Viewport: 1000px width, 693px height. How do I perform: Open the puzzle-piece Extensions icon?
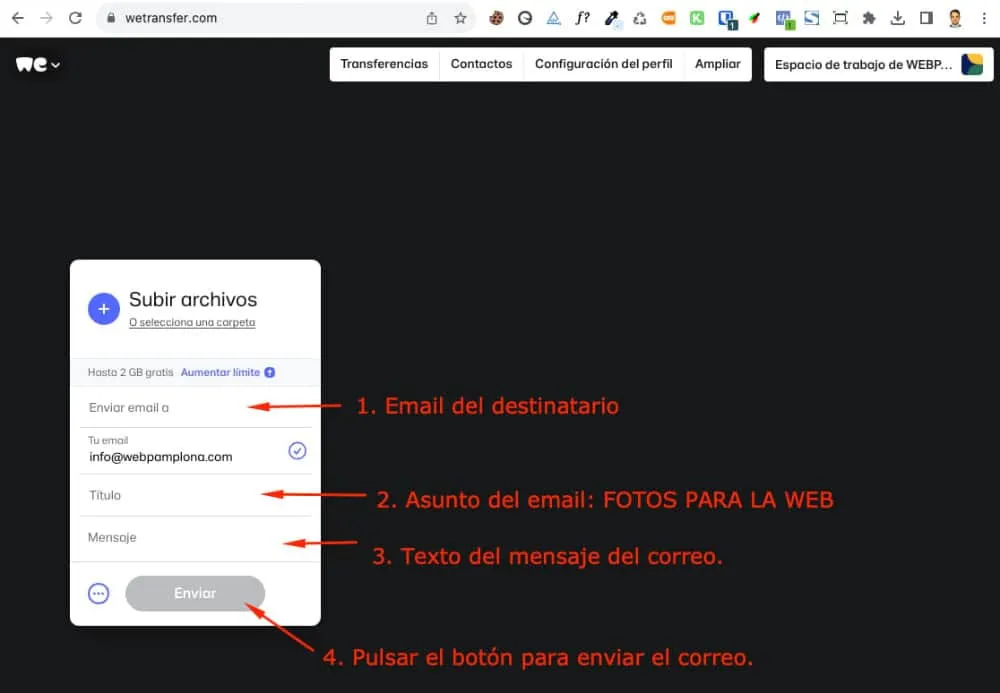(870, 17)
